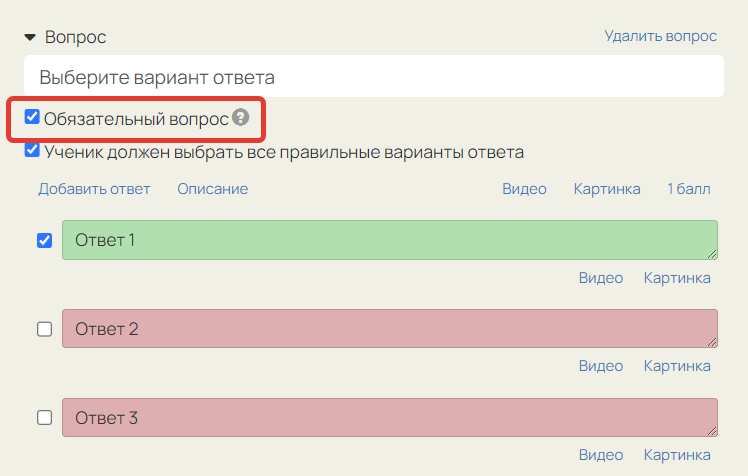Add Видео under Ответ 1

[601, 278]
